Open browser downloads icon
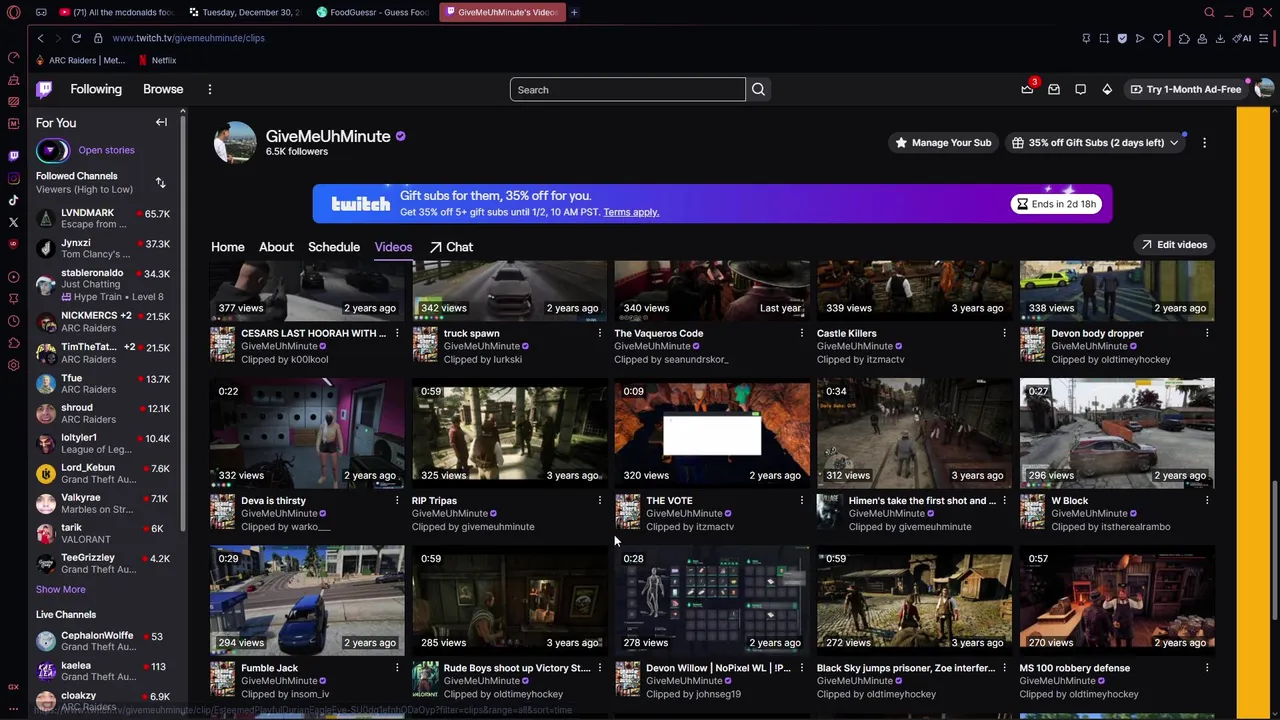1280x720 pixels. pos(1221,38)
